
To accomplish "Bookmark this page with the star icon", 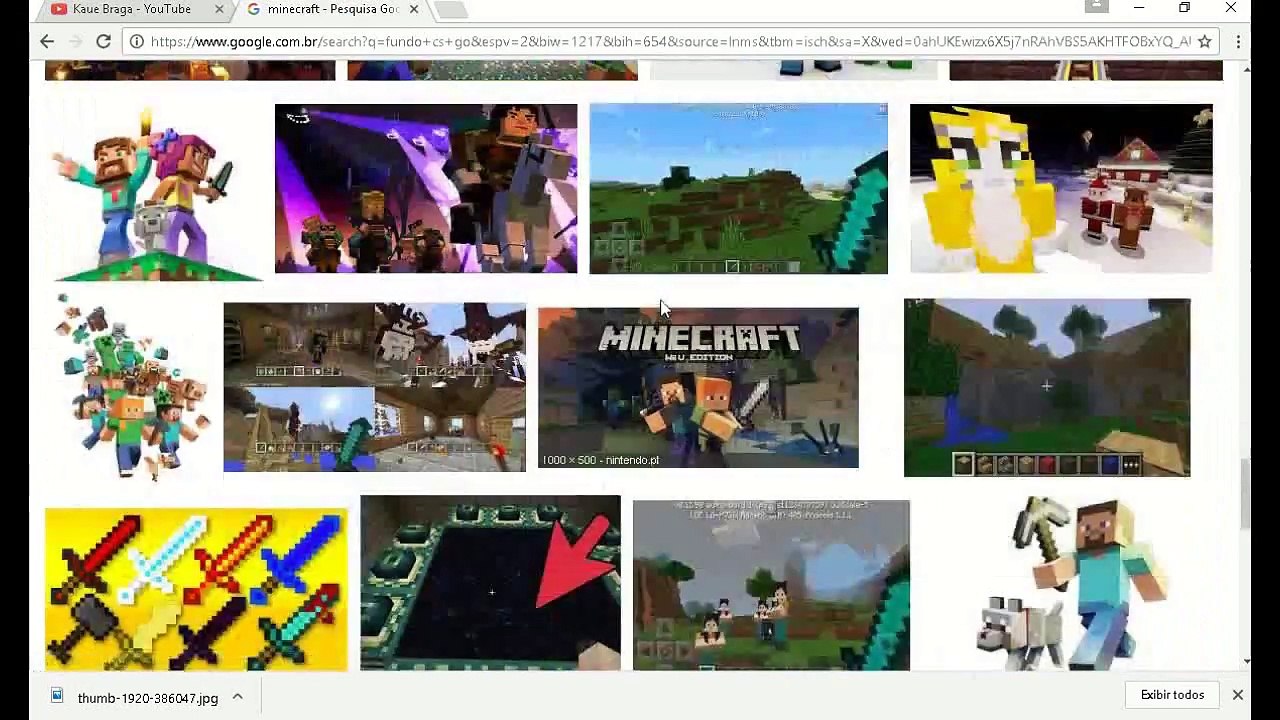I will (1205, 41).
